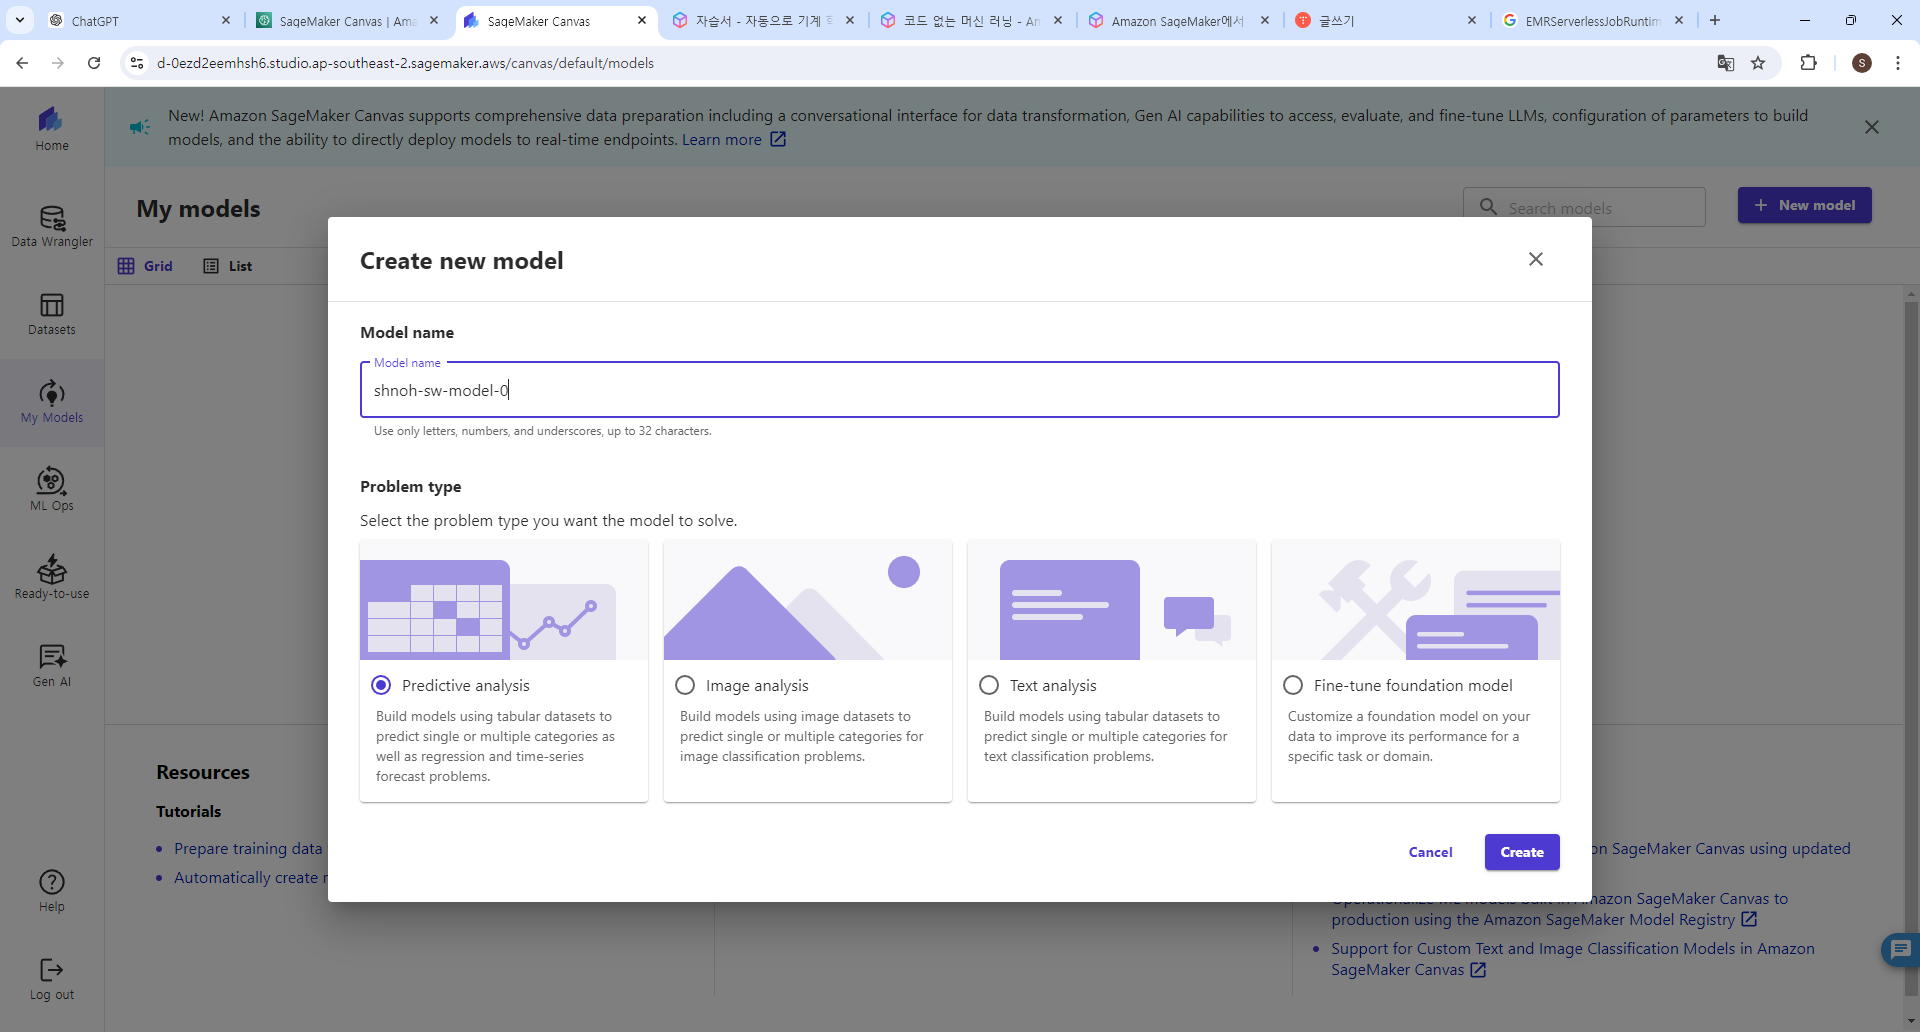Open tab search dropdown arrow
Viewport: 1920px width, 1032px height.
pos(20,20)
